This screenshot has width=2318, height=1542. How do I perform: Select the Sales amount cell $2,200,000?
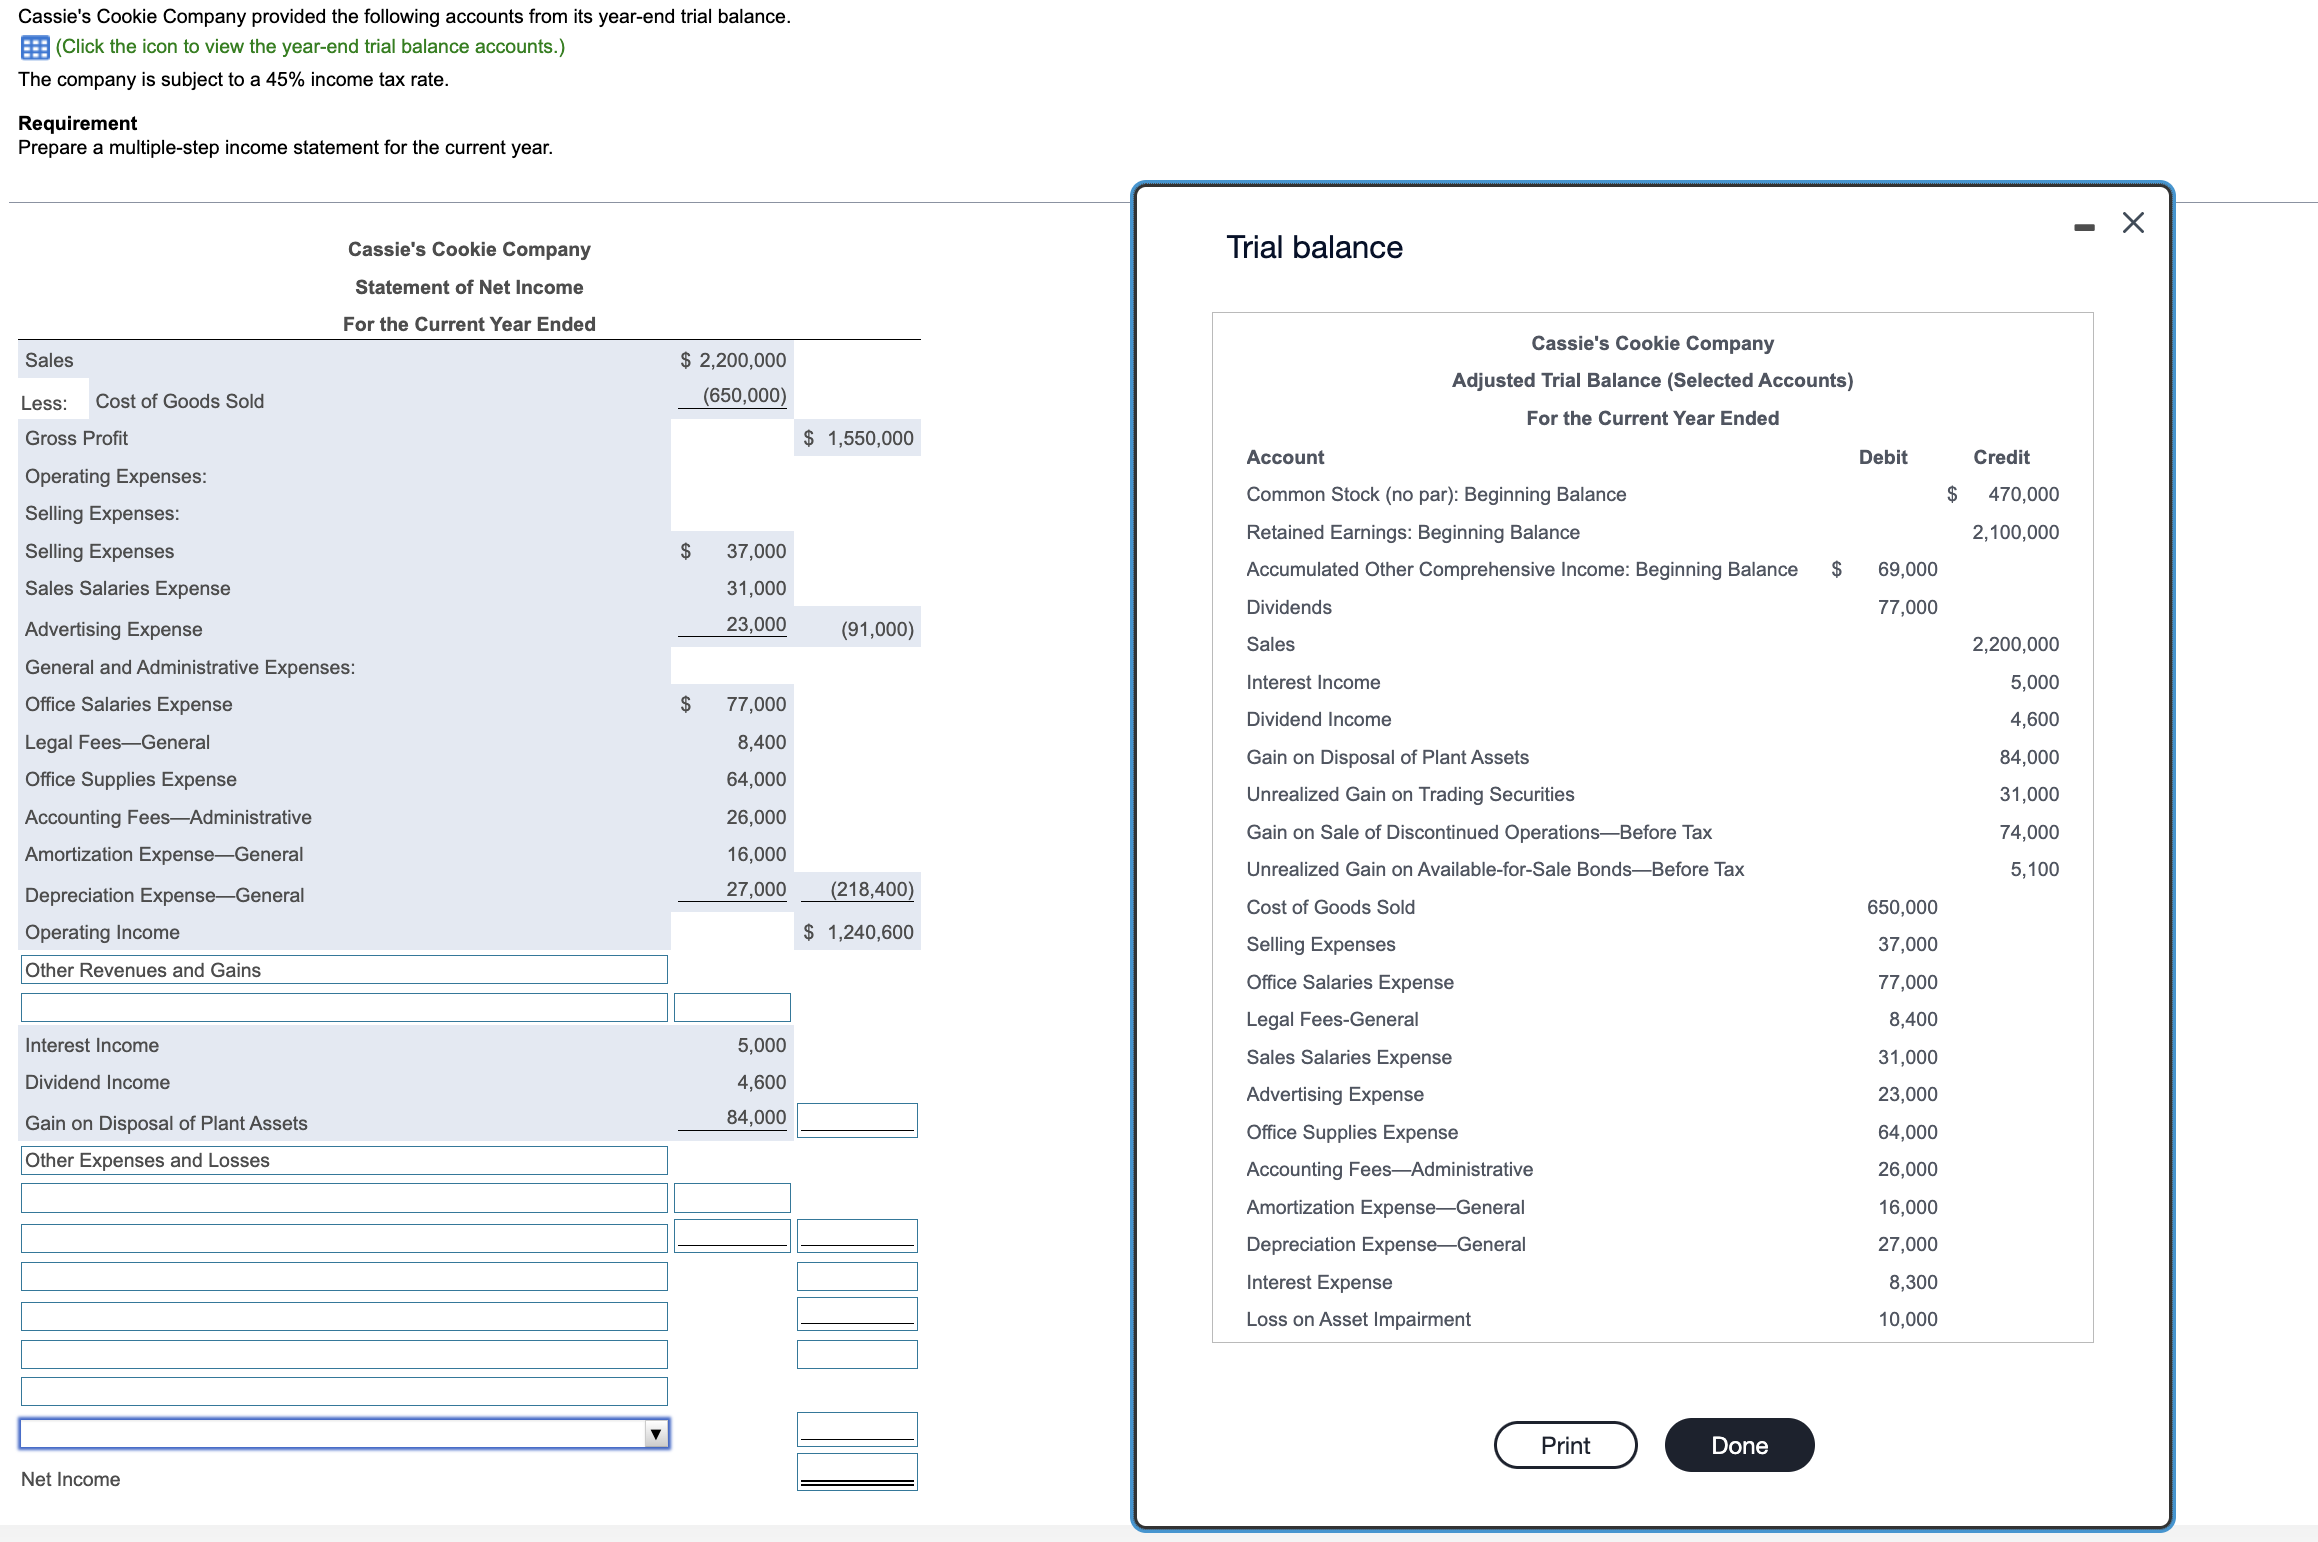coord(733,360)
